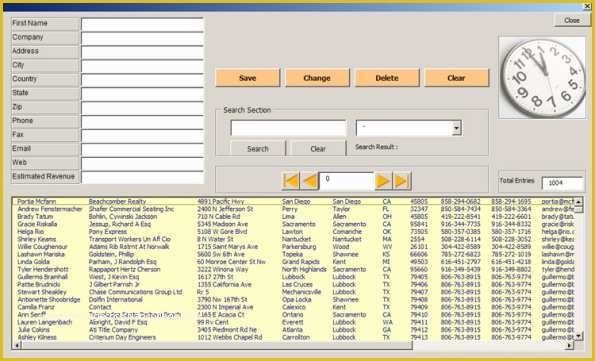Click the list's vertical scrollbar up arrow
The width and height of the screenshot is (595, 361).
point(578,202)
